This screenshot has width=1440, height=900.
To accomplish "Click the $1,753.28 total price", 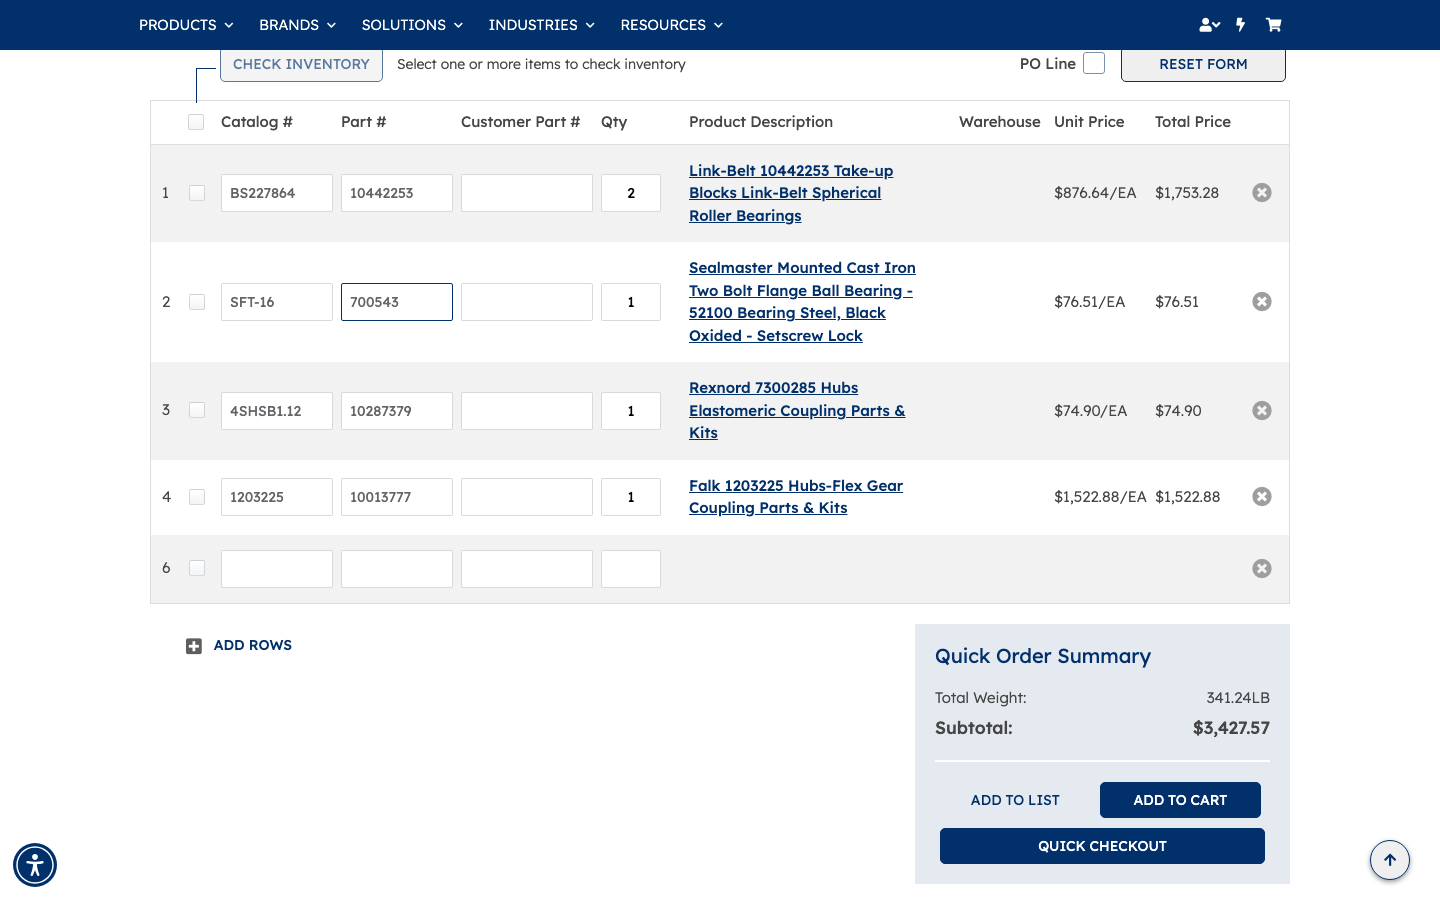I will tap(1187, 193).
